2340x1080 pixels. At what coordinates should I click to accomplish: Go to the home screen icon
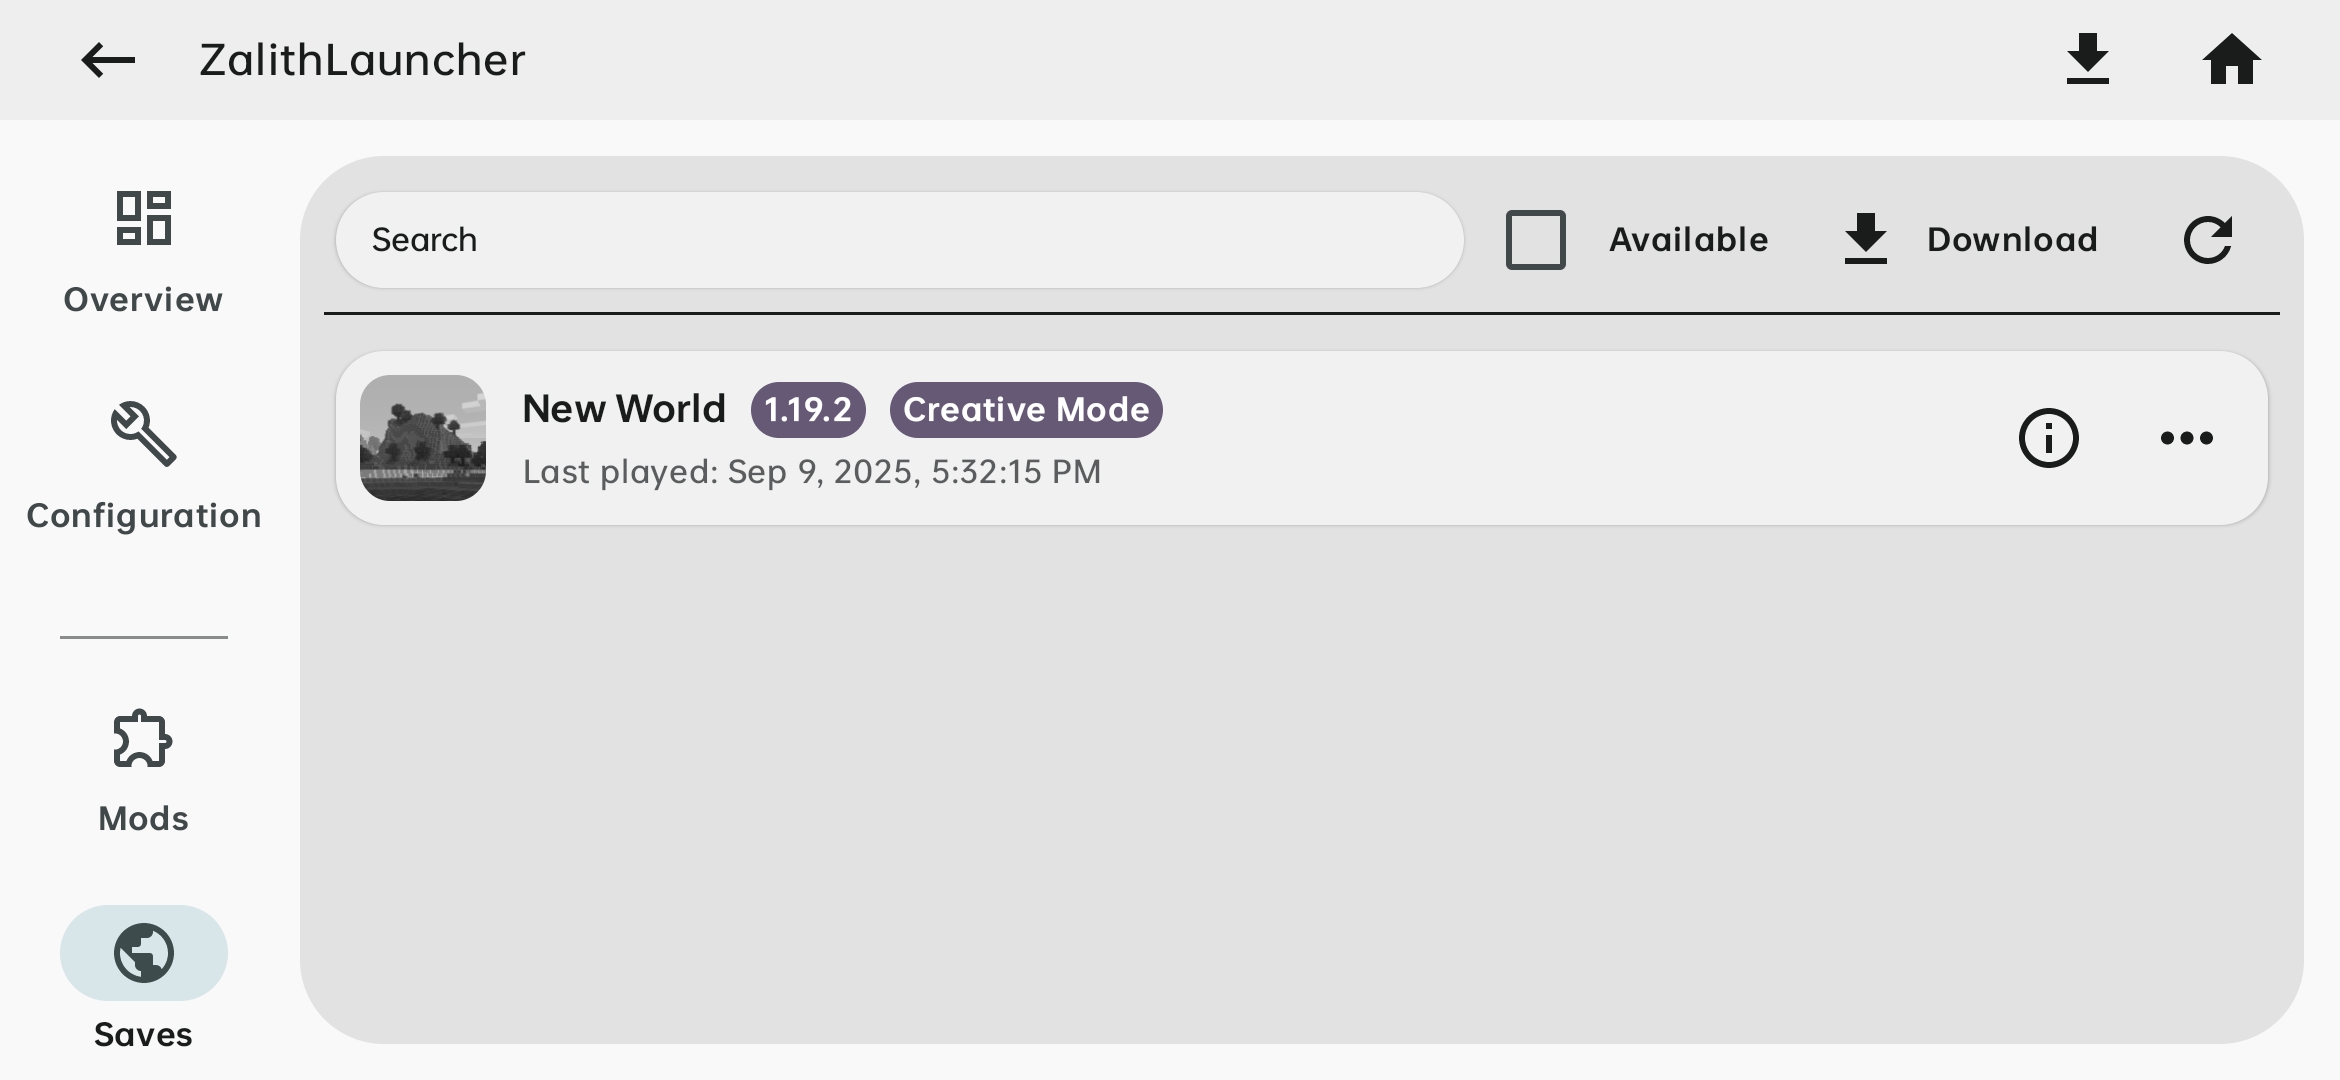point(2231,60)
